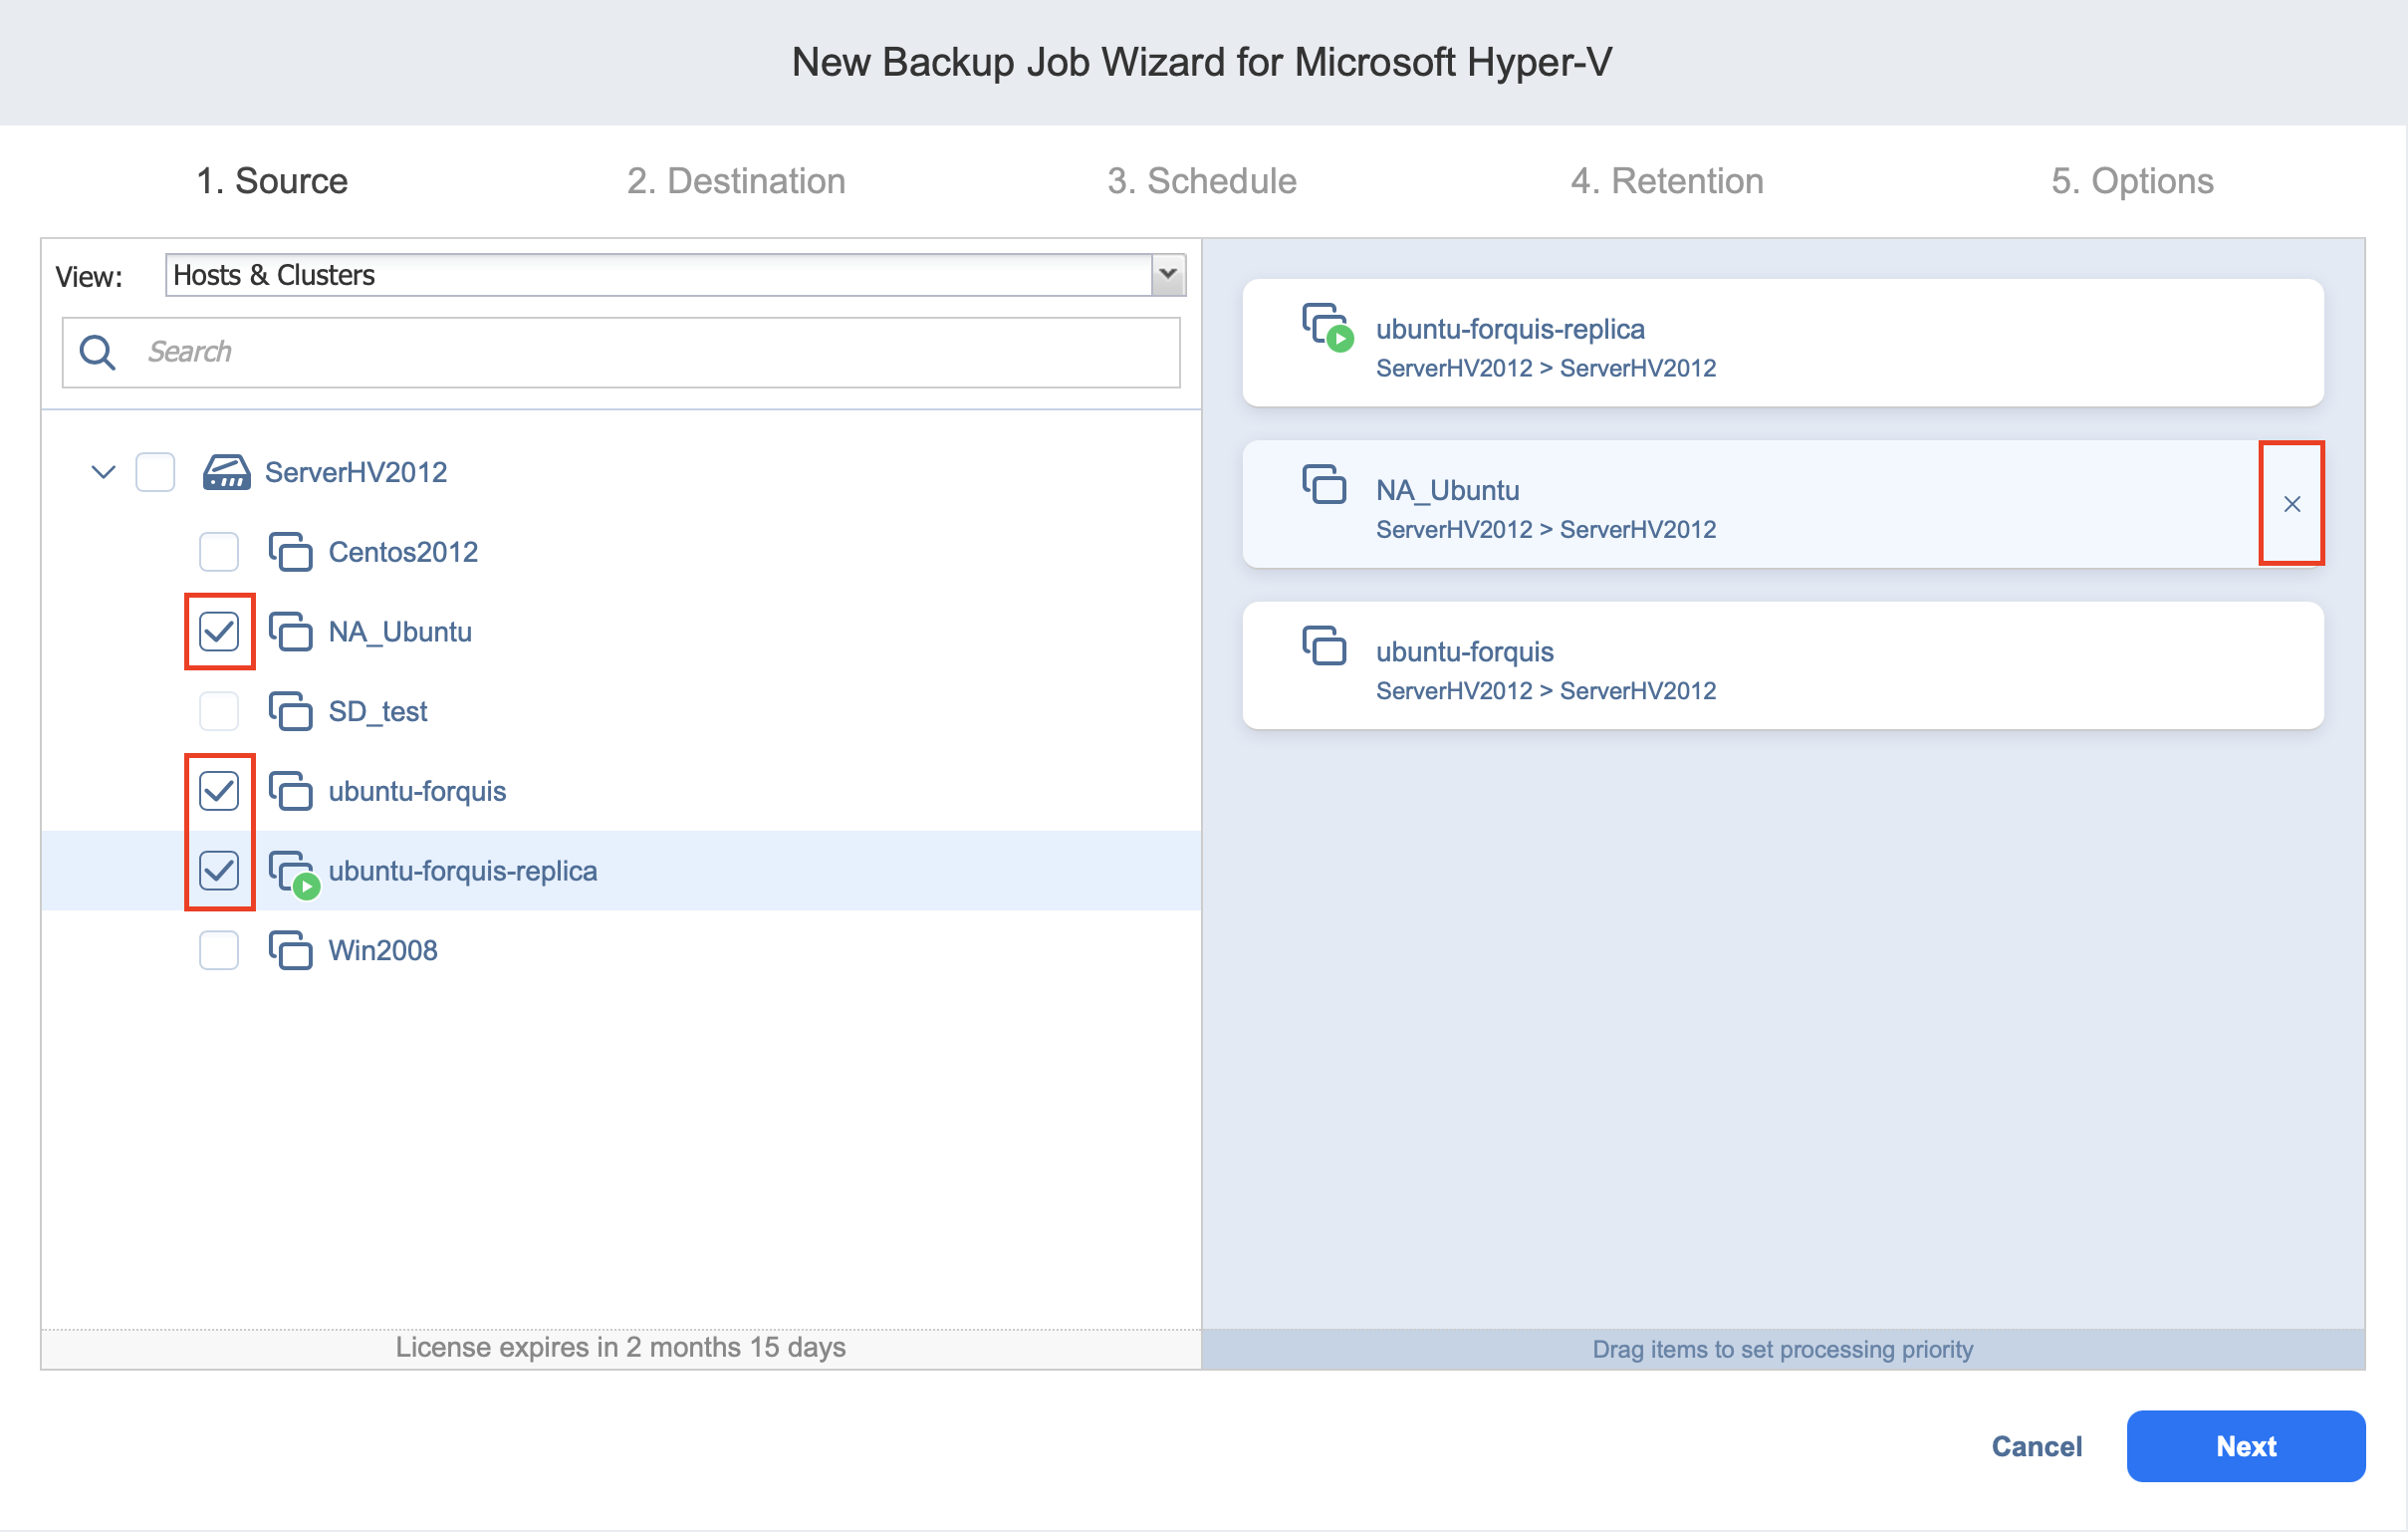Viewport: 2408px width, 1532px height.
Task: Click the magnifying glass search icon
Action: [98, 352]
